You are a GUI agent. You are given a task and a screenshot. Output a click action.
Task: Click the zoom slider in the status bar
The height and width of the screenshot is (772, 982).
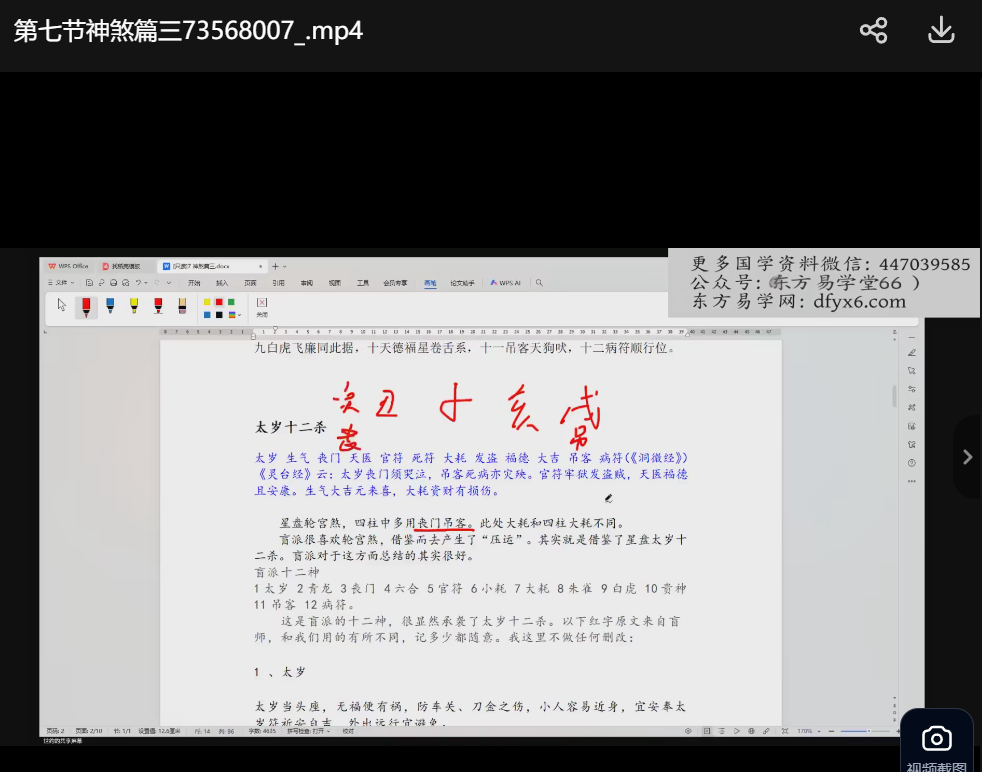[853, 731]
